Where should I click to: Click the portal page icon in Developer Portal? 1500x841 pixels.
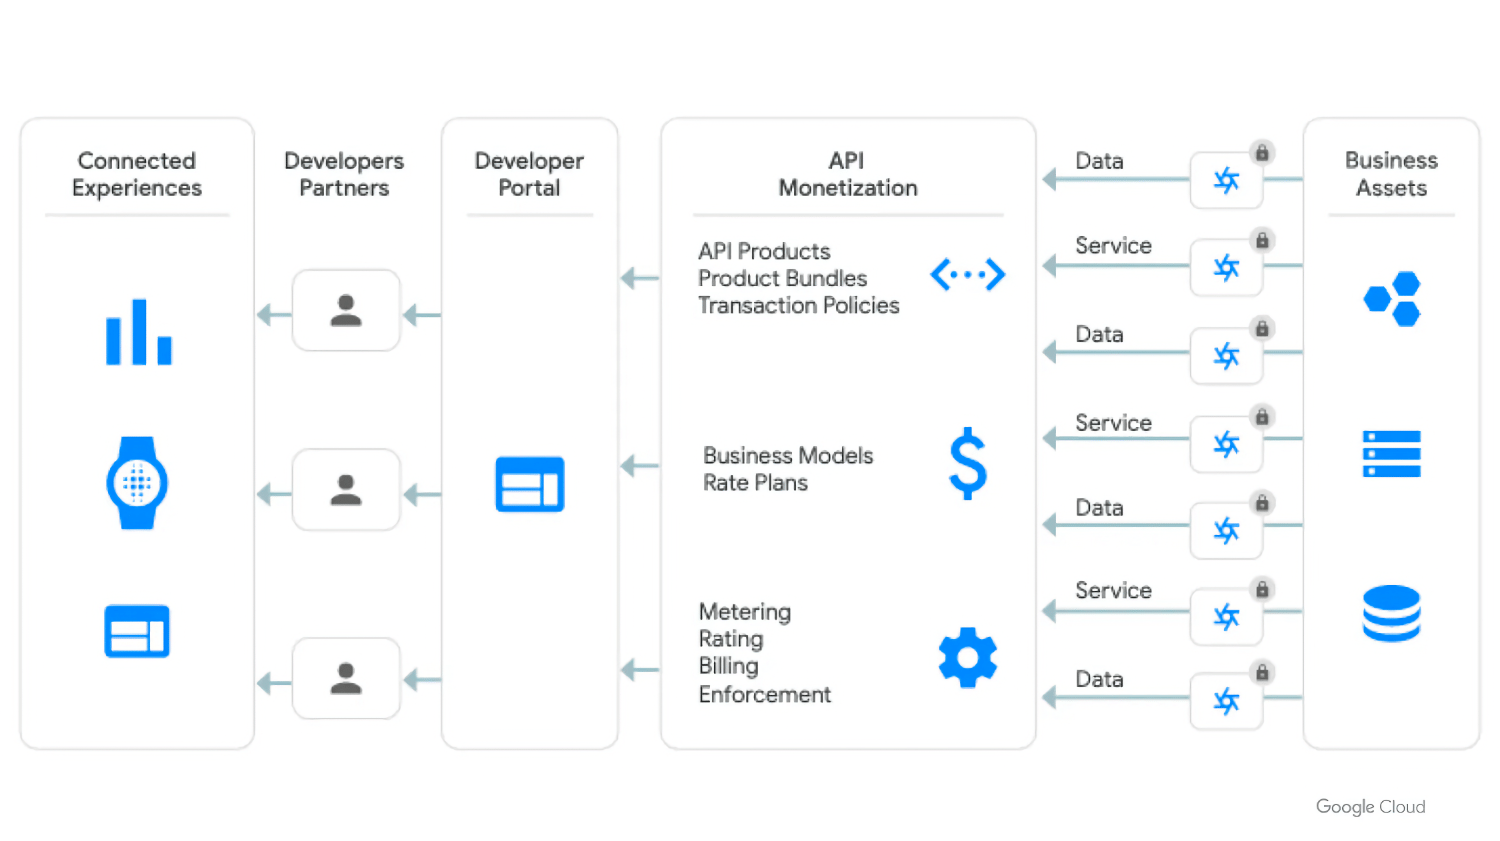tap(530, 484)
